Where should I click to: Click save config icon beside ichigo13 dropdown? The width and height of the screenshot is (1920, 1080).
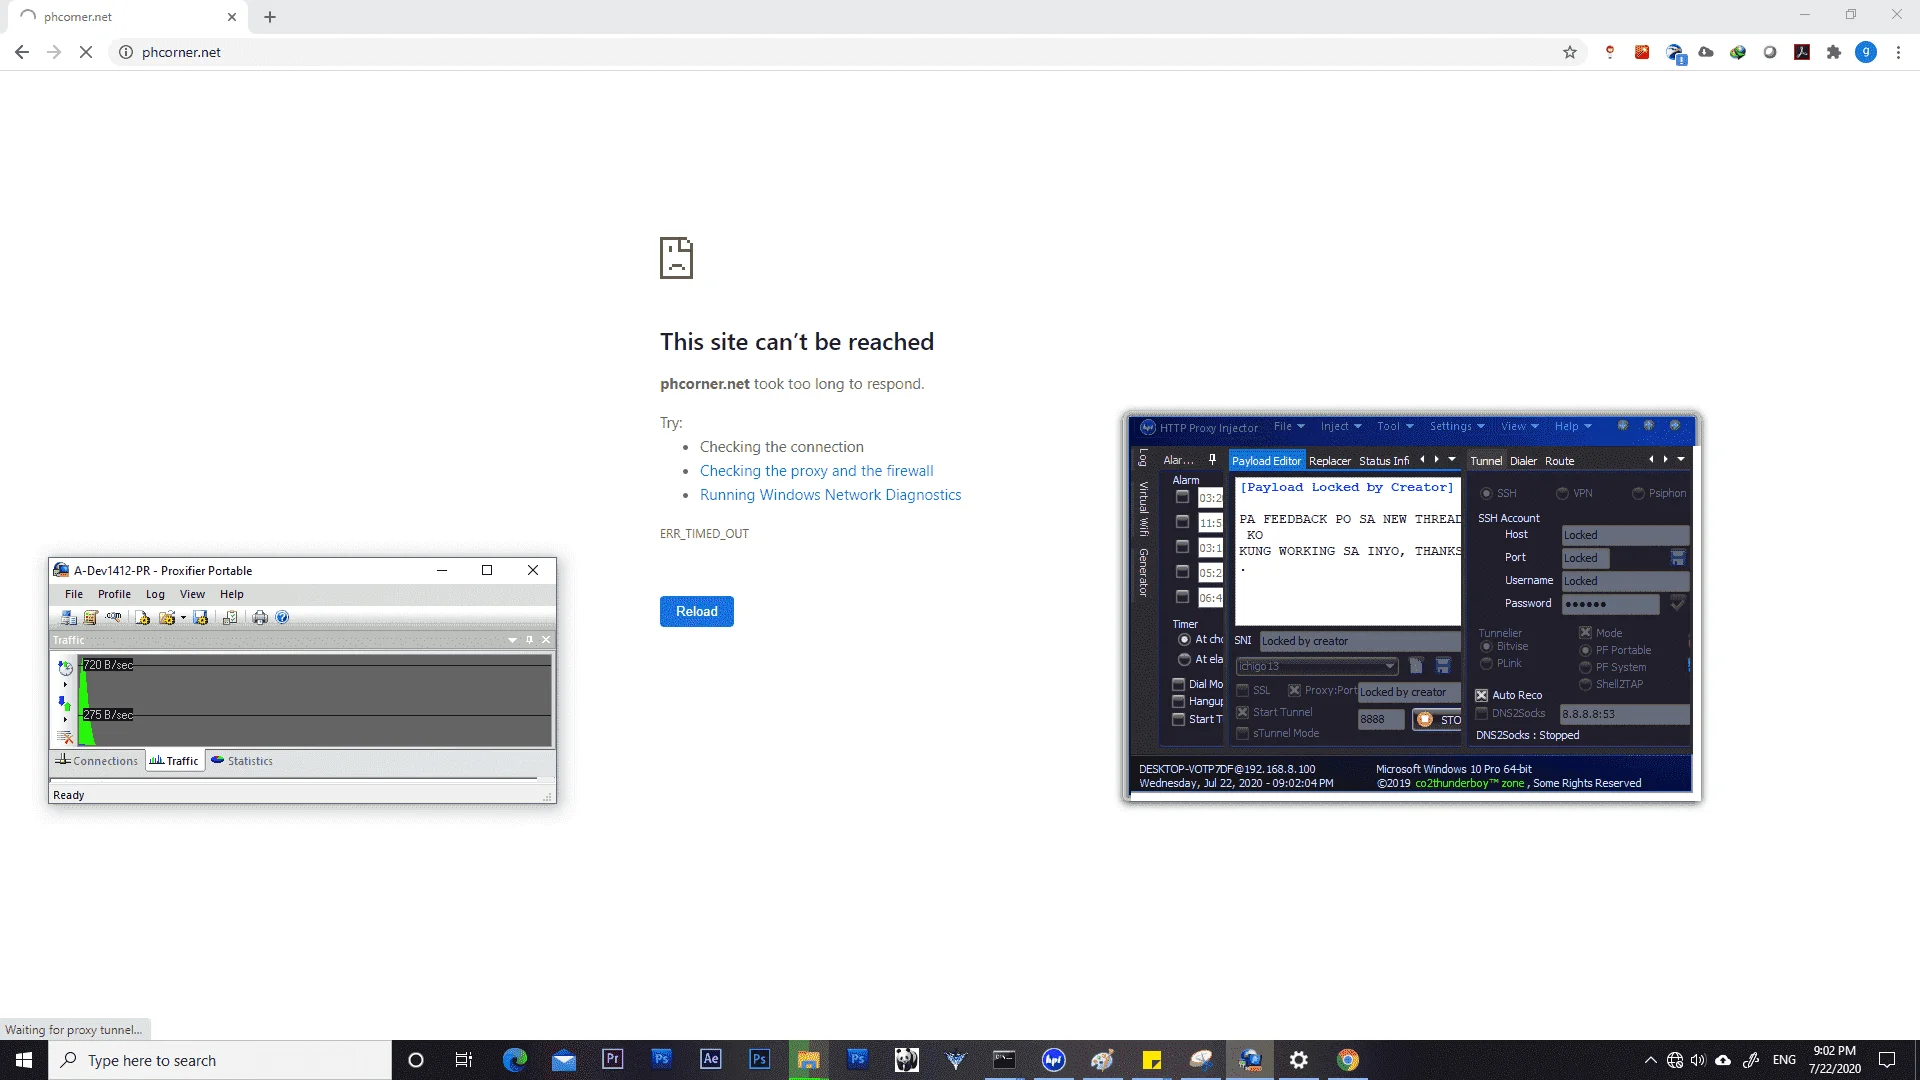click(1443, 666)
